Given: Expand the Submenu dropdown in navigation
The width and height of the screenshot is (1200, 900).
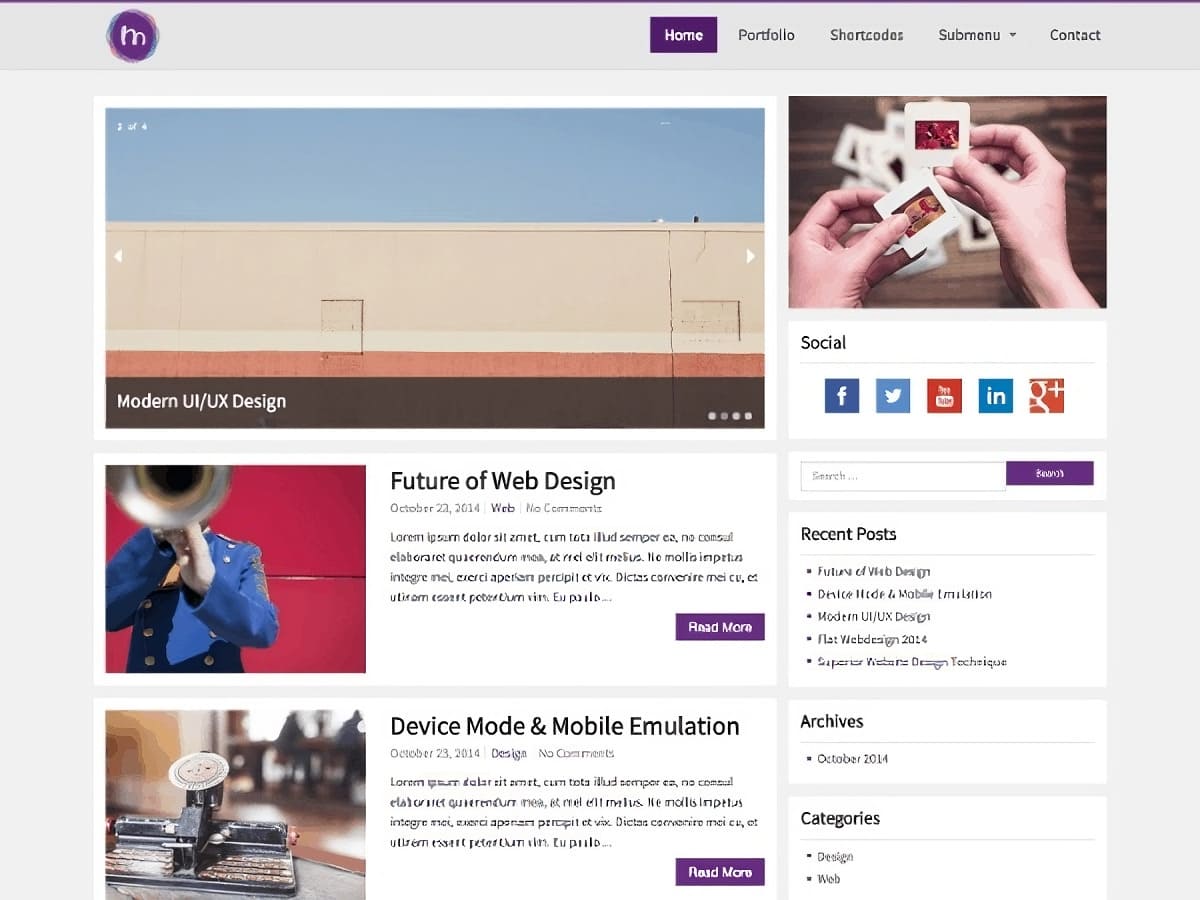Looking at the screenshot, I should [x=977, y=35].
